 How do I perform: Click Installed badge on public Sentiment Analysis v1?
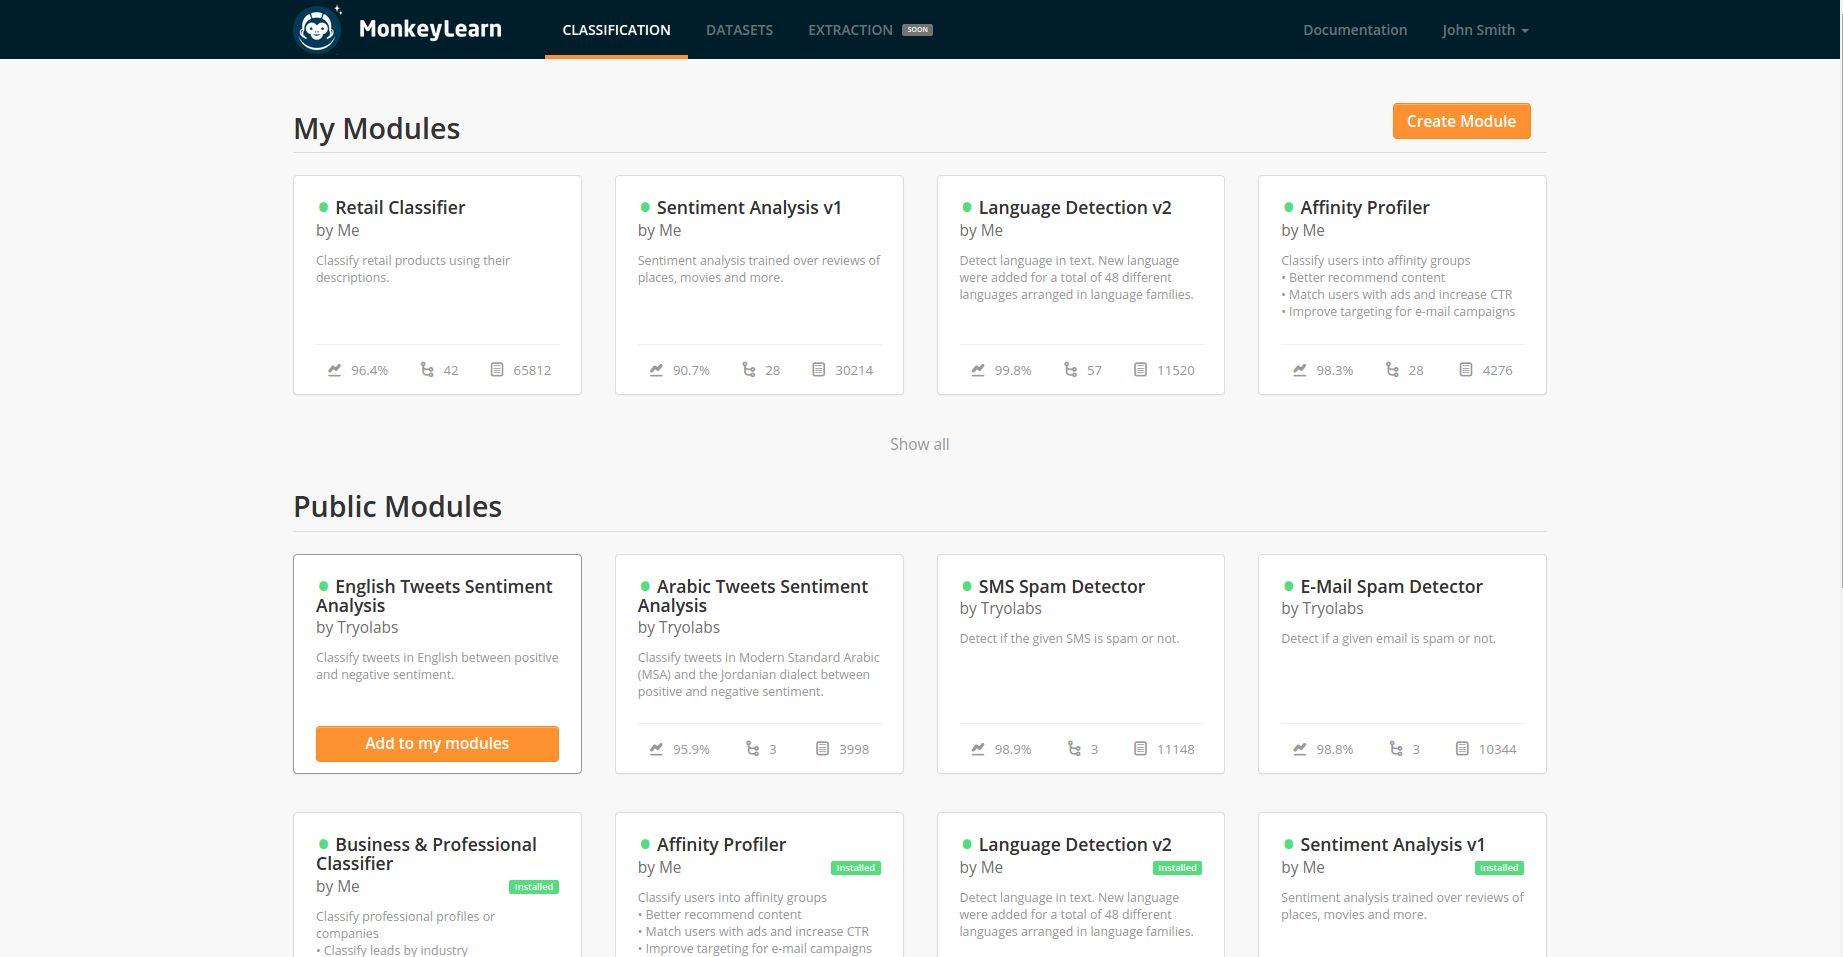1500,868
